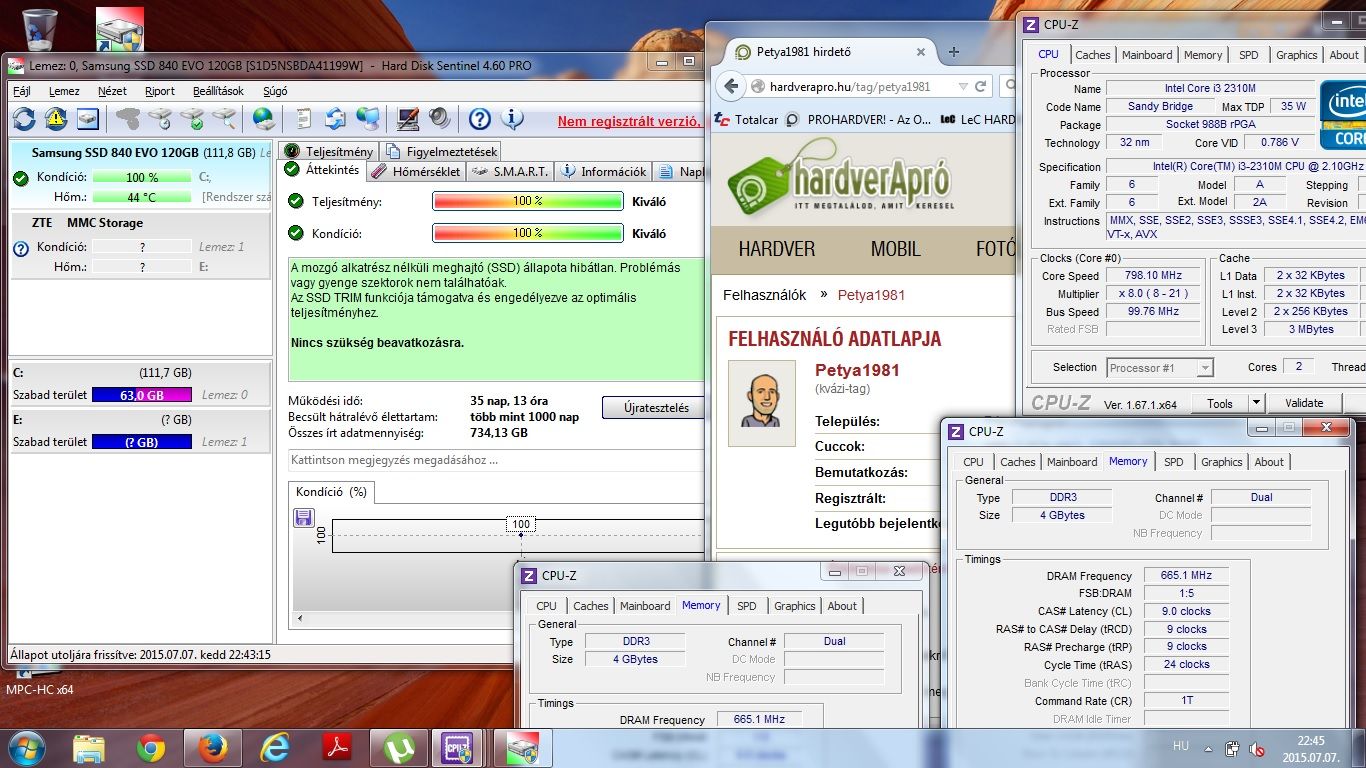Open uTorrent from the taskbar
This screenshot has width=1366, height=768.
(x=398, y=748)
